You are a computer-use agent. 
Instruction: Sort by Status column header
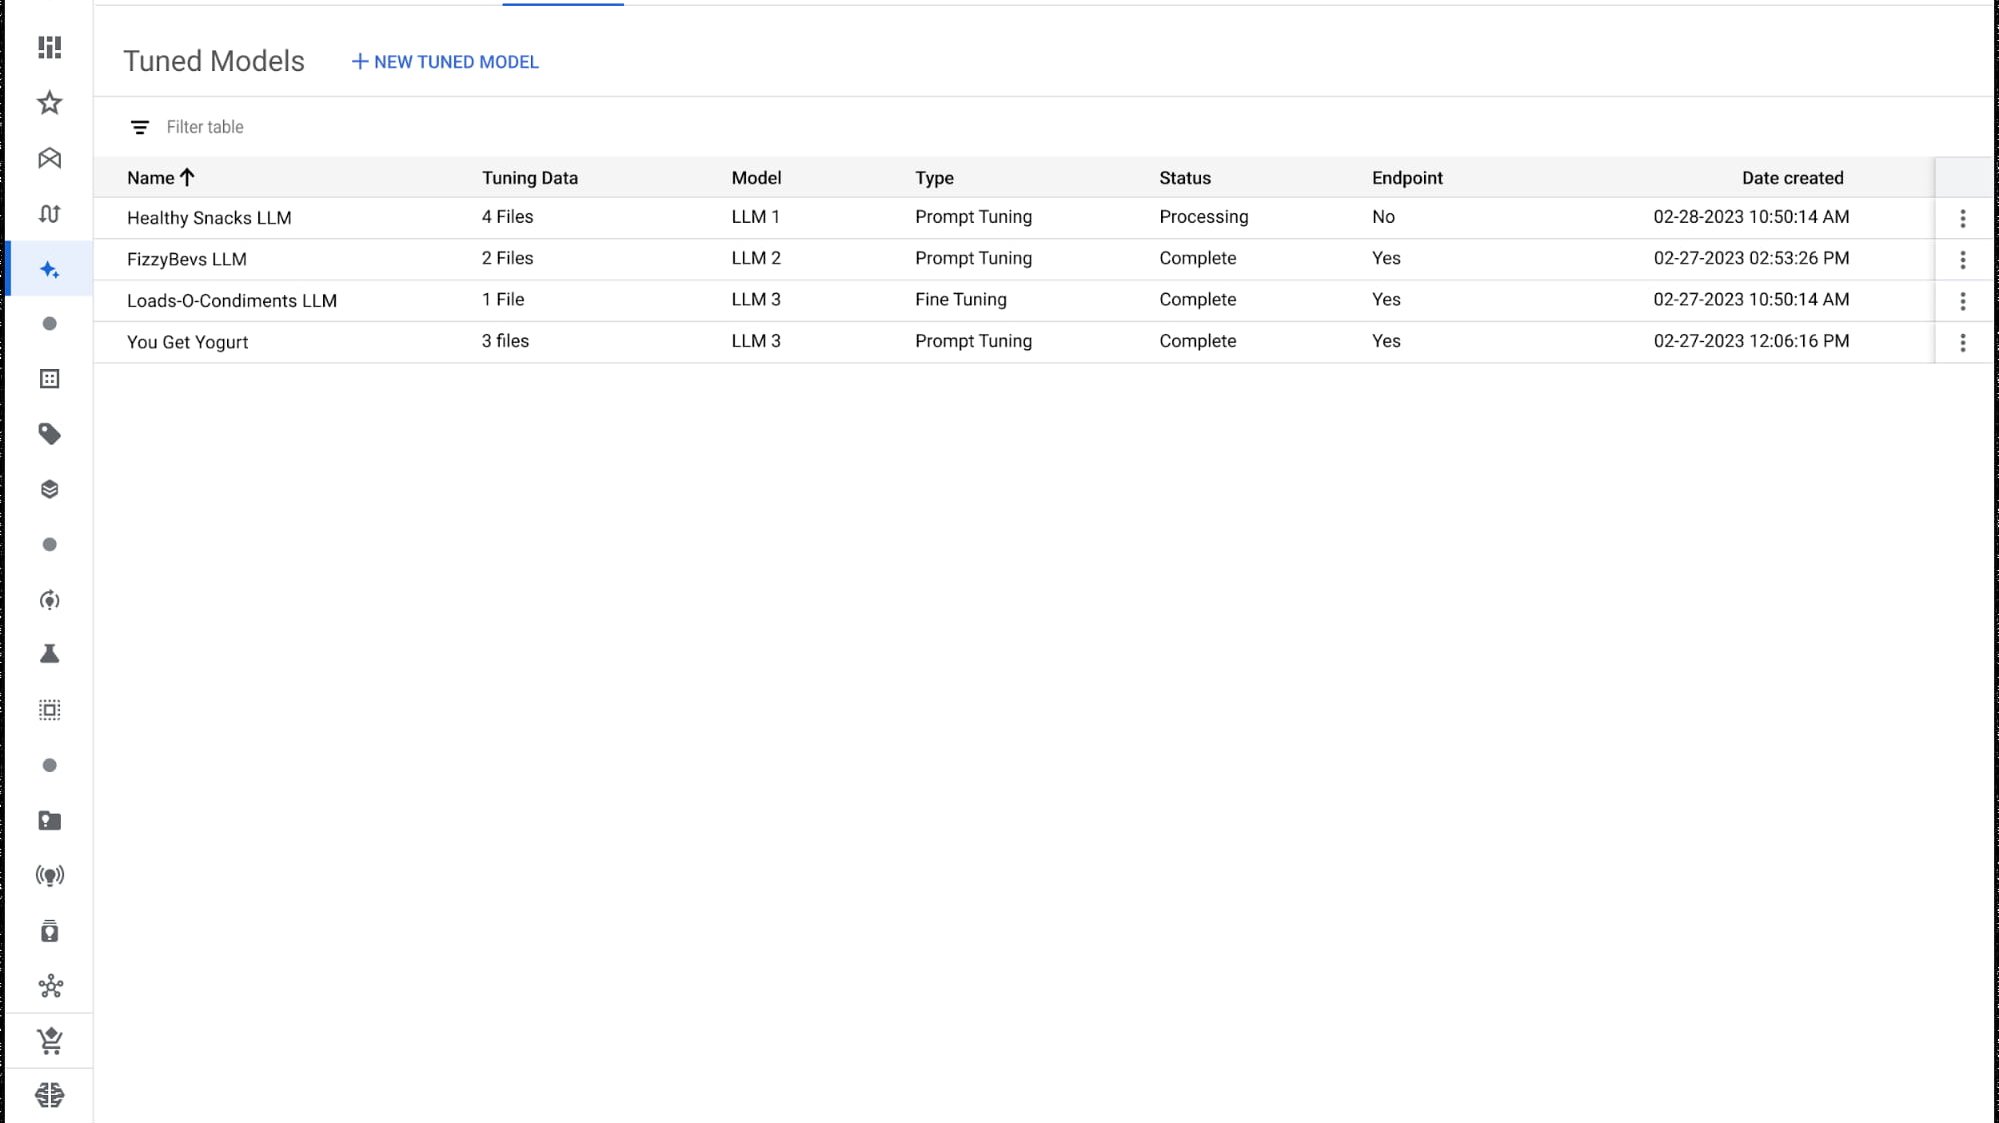[1185, 178]
